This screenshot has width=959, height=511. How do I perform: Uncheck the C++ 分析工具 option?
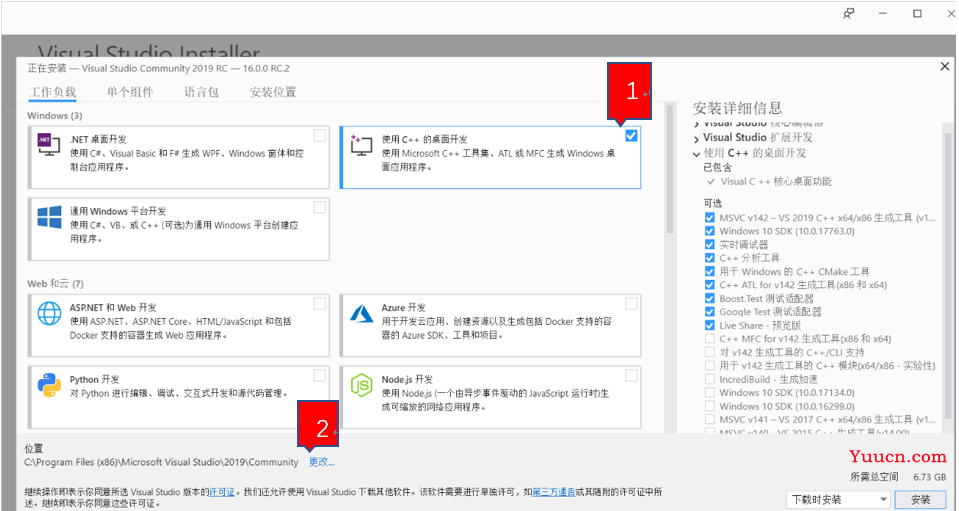coord(709,258)
